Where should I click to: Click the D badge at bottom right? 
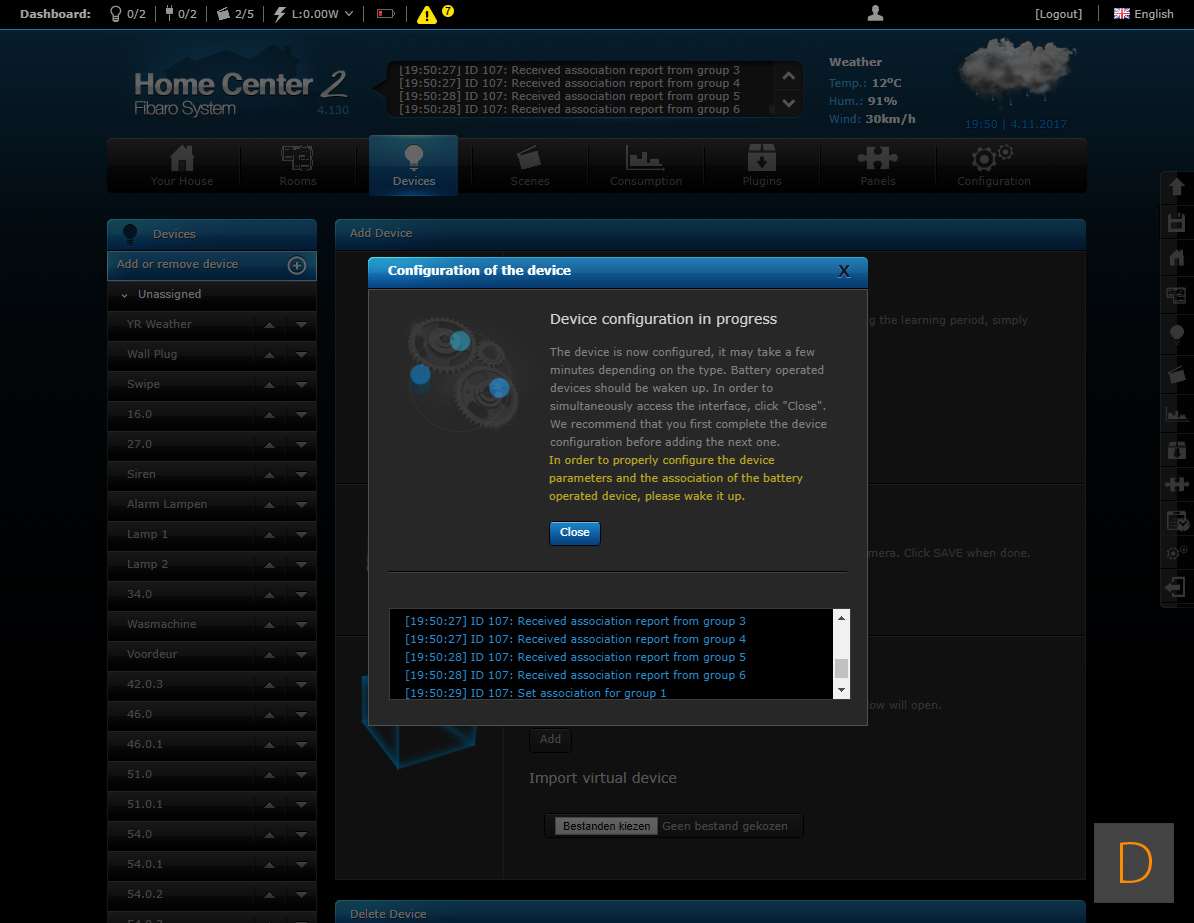pos(1134,863)
